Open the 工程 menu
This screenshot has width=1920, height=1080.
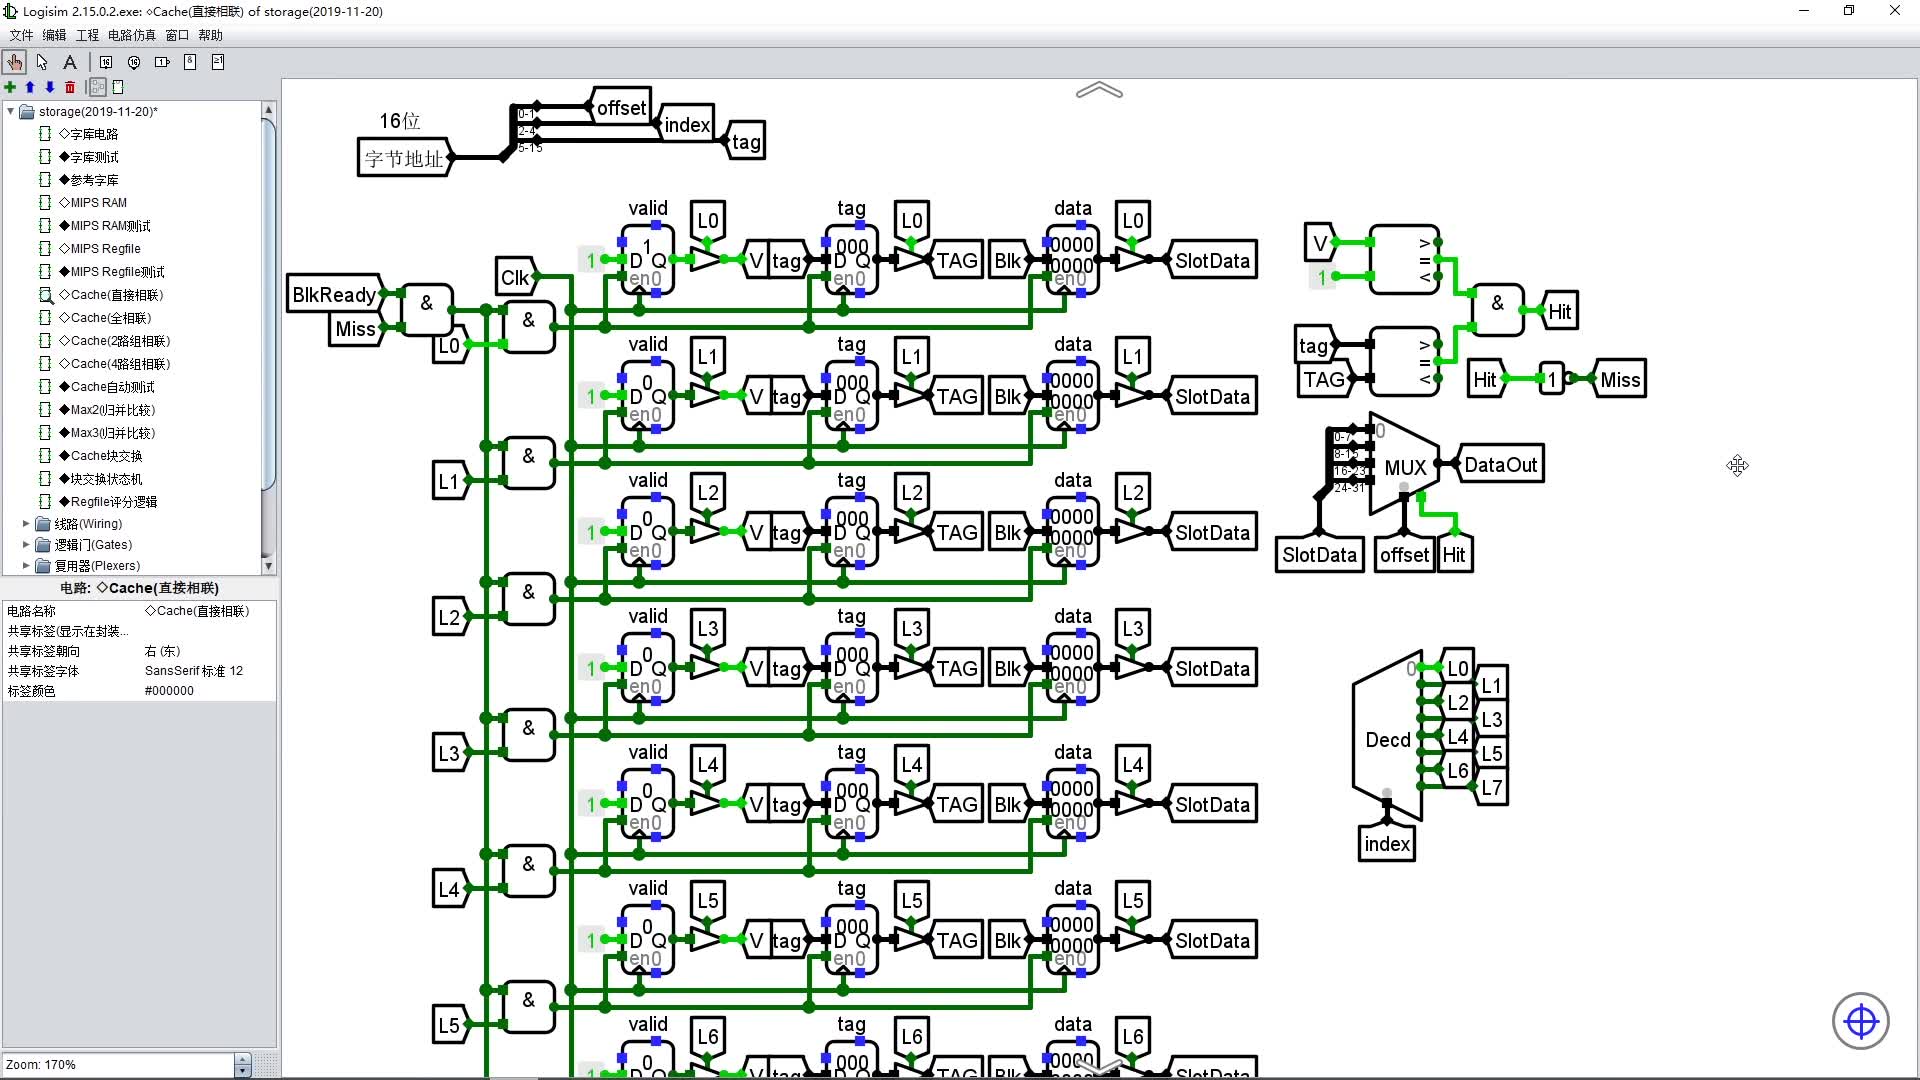tap(87, 35)
